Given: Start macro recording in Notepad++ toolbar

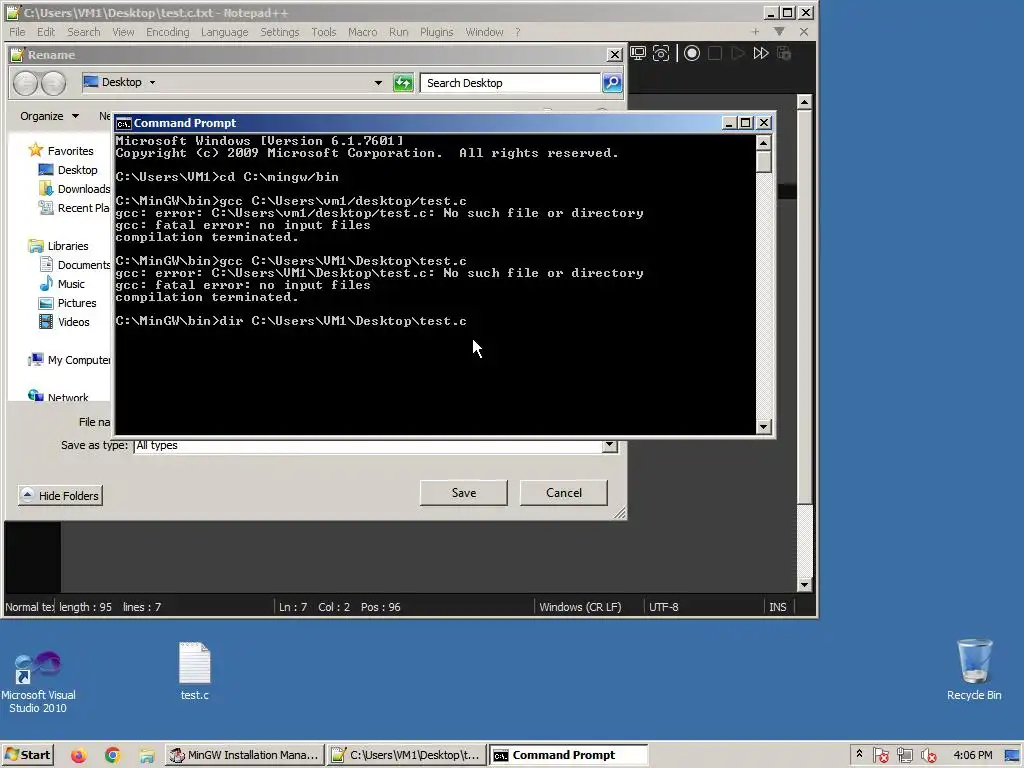Looking at the screenshot, I should tap(692, 54).
